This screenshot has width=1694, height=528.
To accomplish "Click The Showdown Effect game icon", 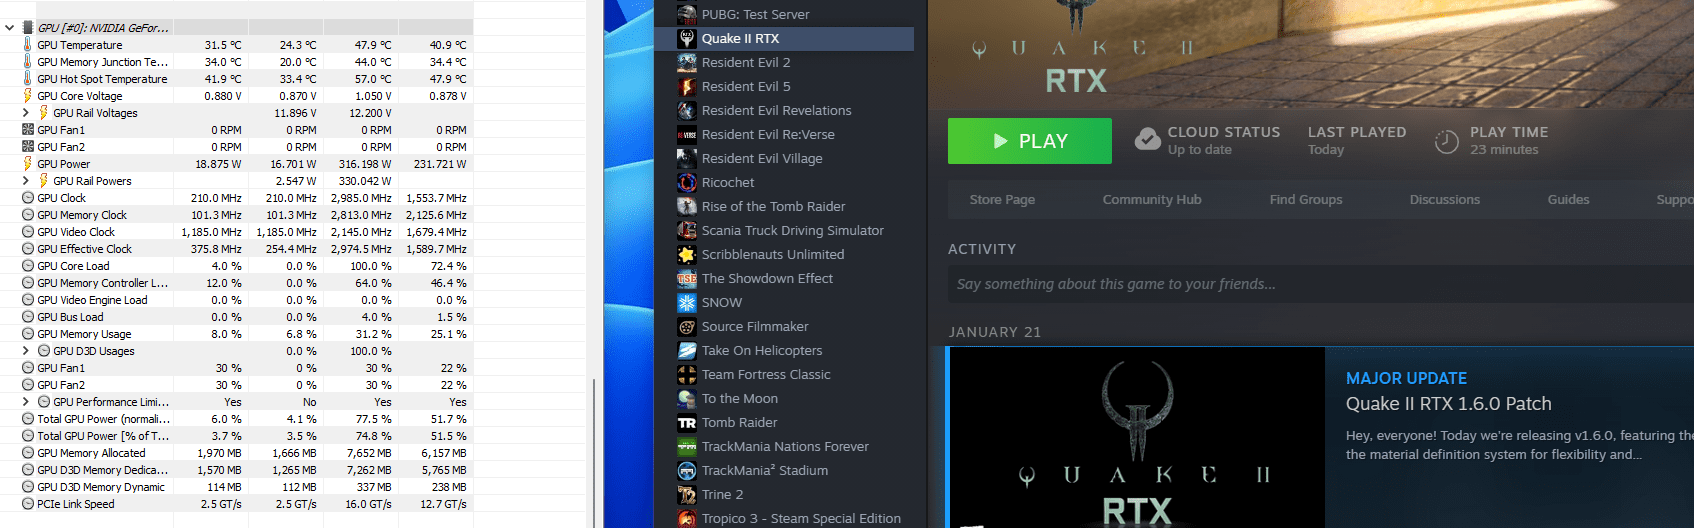I will 687,278.
